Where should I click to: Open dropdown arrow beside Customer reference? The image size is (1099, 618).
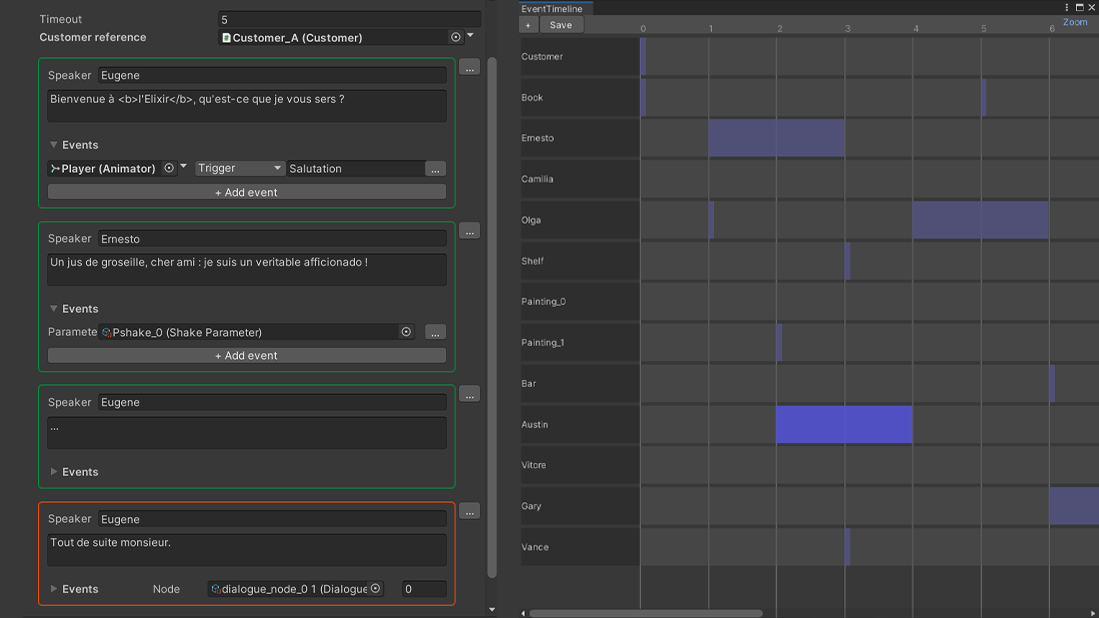470,36
